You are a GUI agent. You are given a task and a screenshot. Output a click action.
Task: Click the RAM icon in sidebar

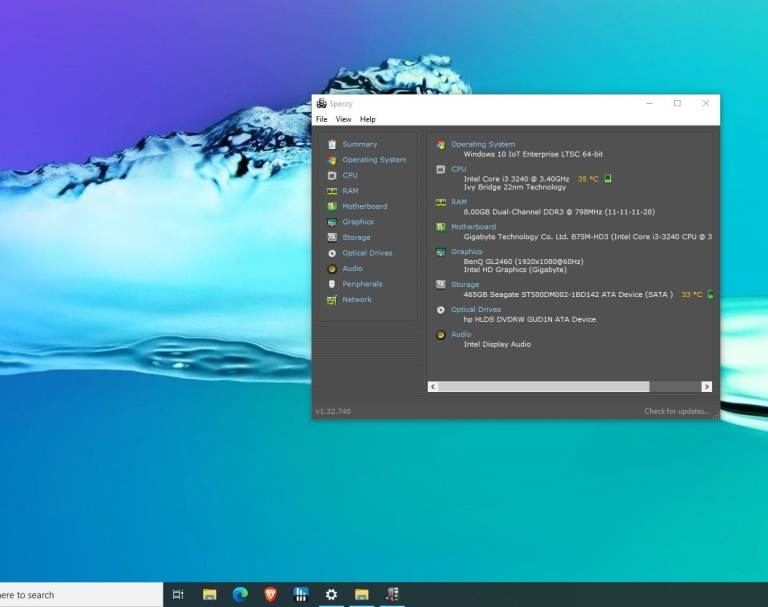click(x=332, y=191)
